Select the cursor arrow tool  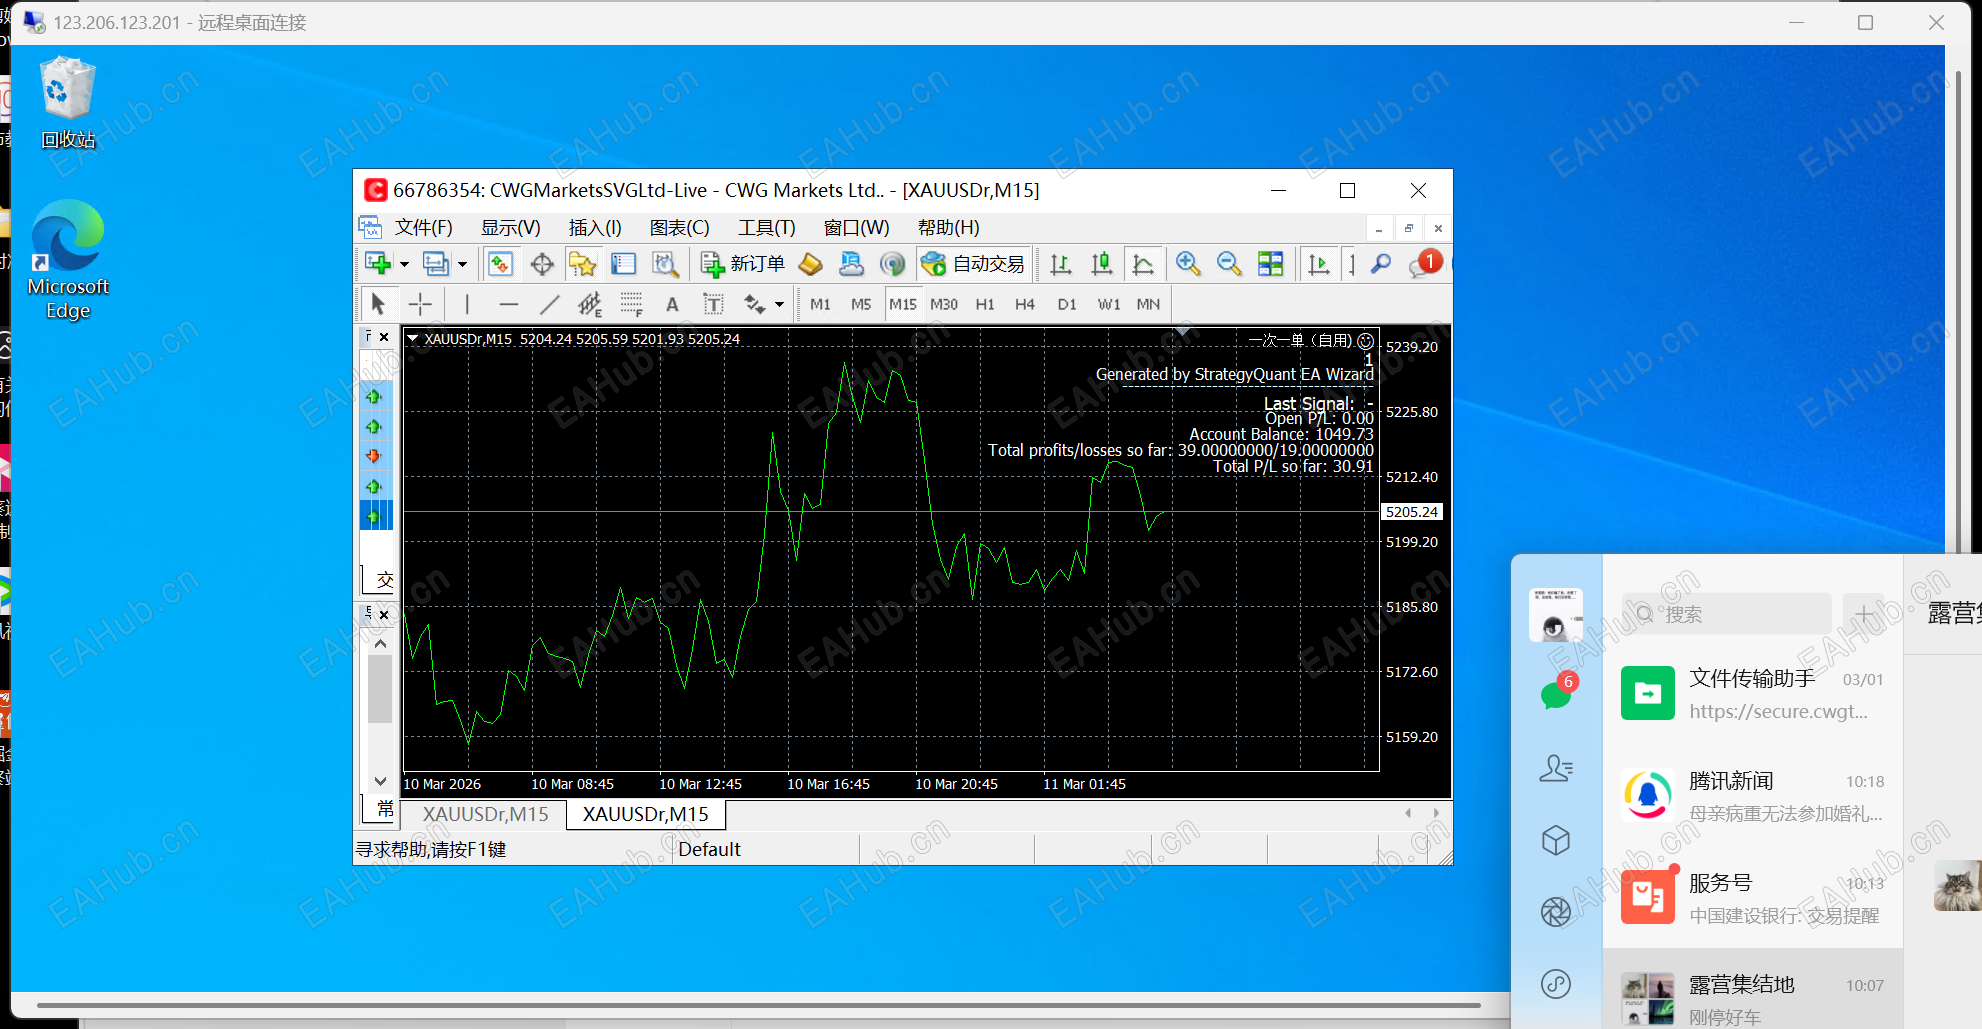[378, 304]
